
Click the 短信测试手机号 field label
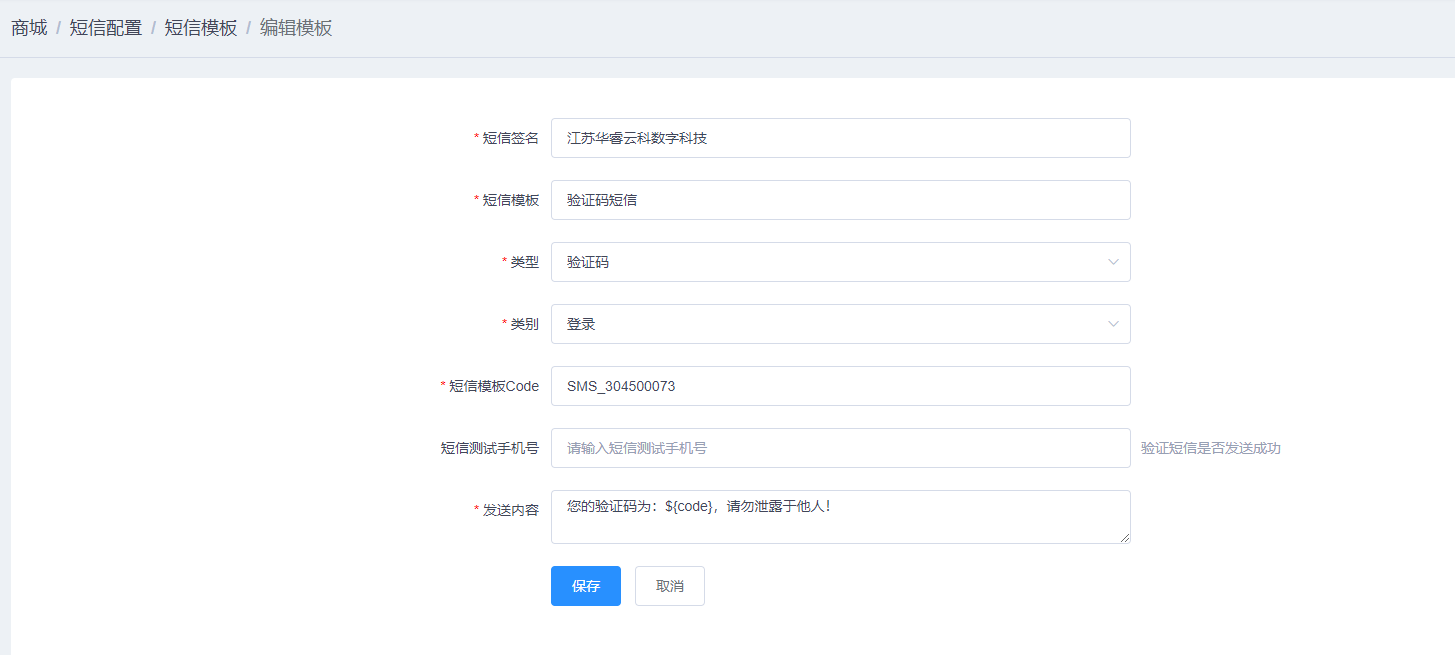490,448
